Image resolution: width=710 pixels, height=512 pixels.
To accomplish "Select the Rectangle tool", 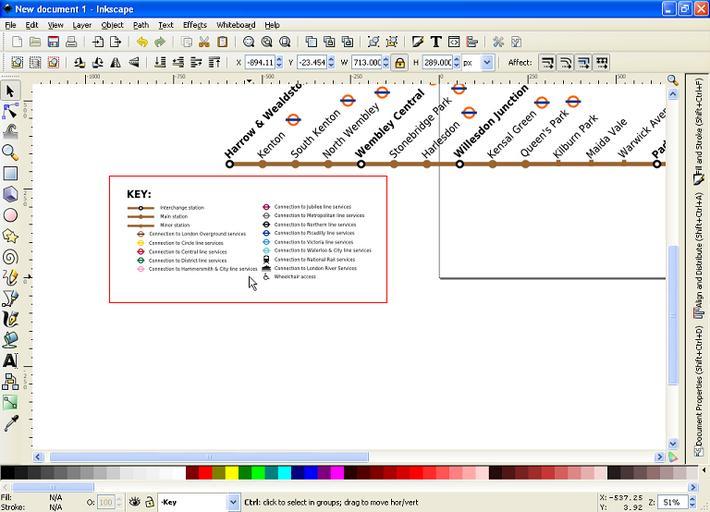I will tap(10, 173).
